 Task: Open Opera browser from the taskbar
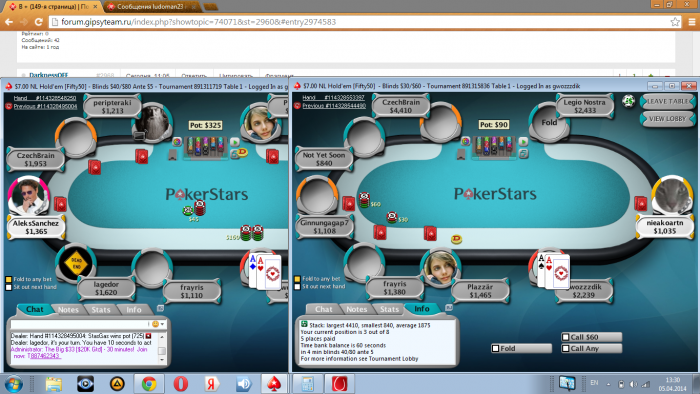[180, 384]
